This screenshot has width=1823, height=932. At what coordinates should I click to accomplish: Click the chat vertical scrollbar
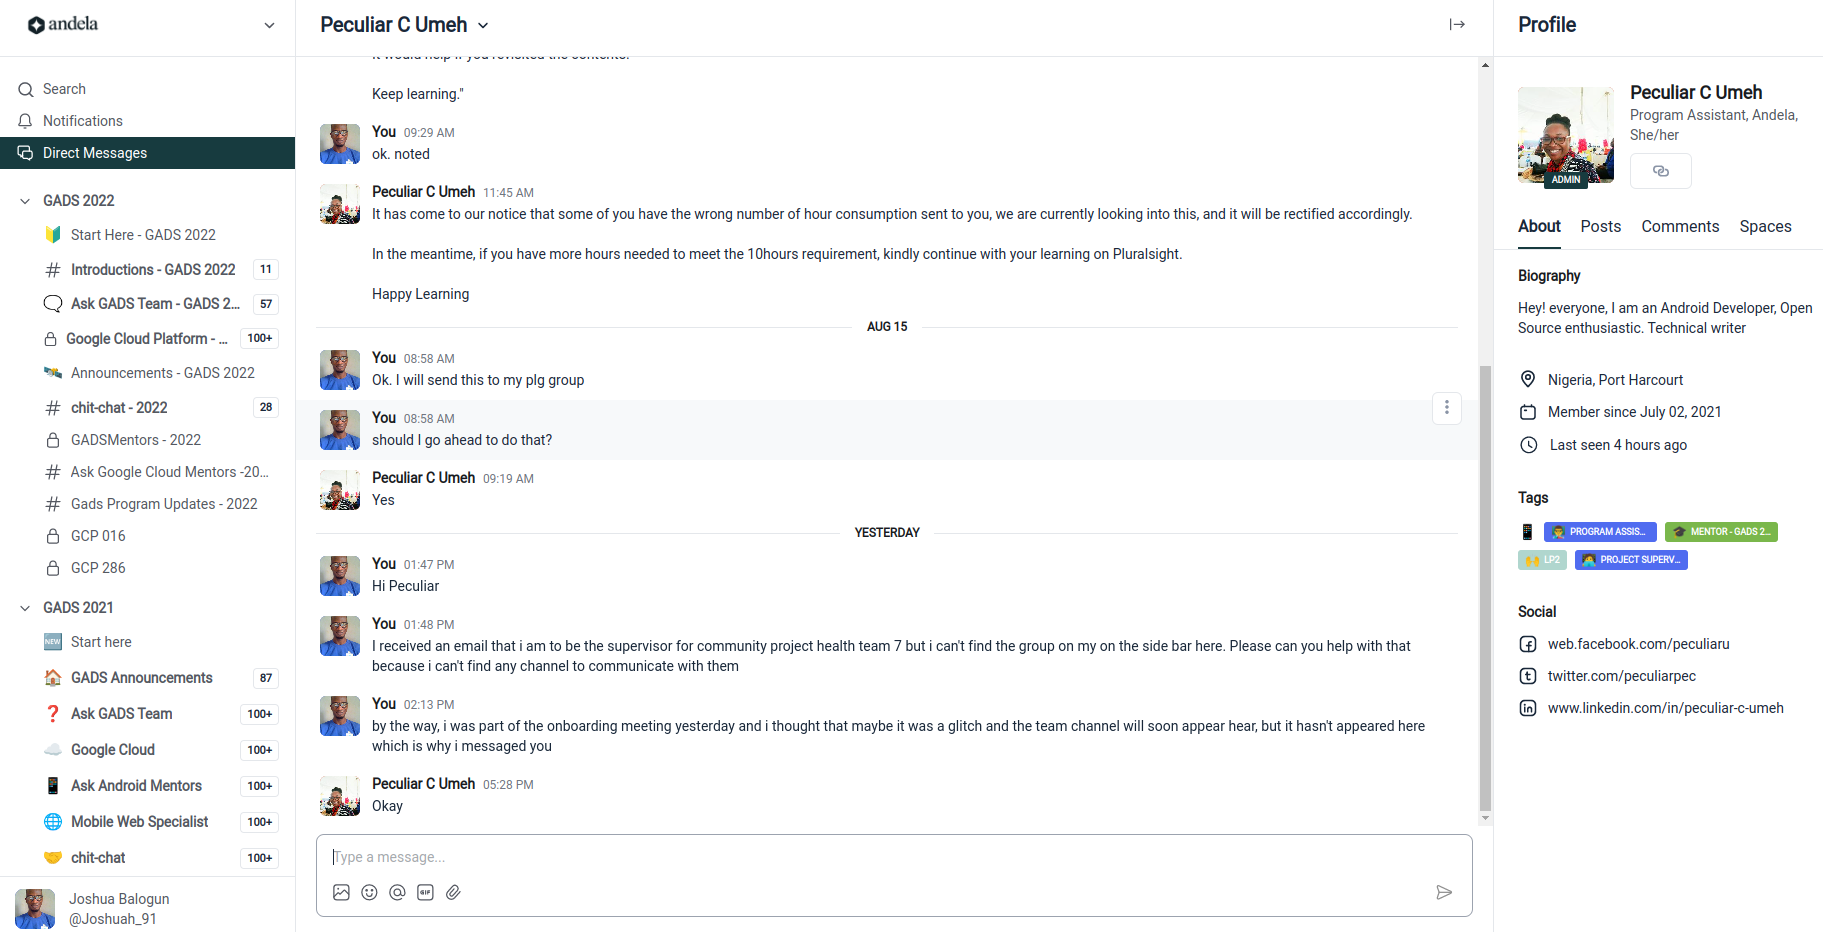click(1485, 588)
